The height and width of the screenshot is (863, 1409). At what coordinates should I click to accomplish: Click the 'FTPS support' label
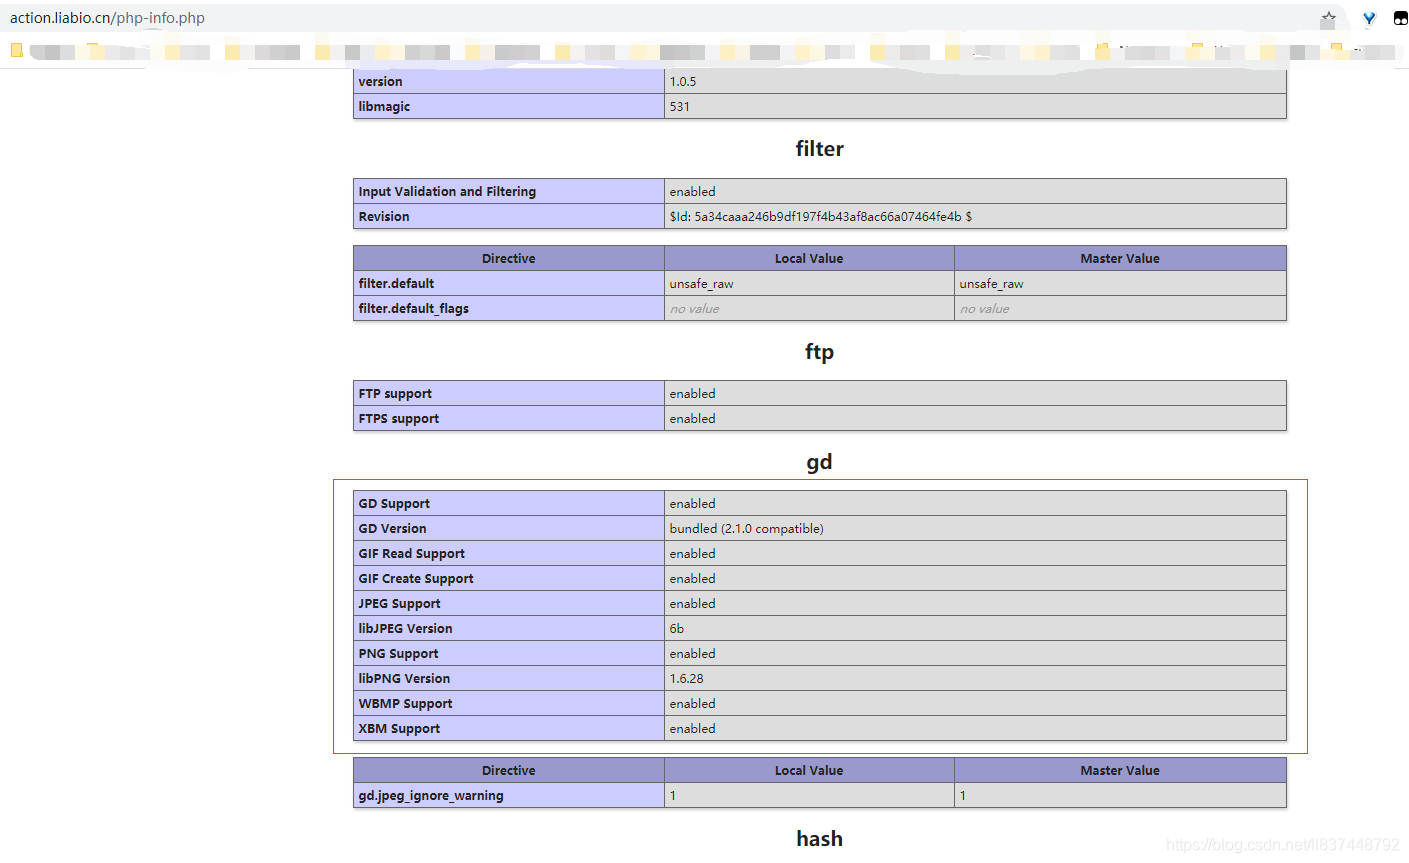pyautogui.click(x=399, y=419)
